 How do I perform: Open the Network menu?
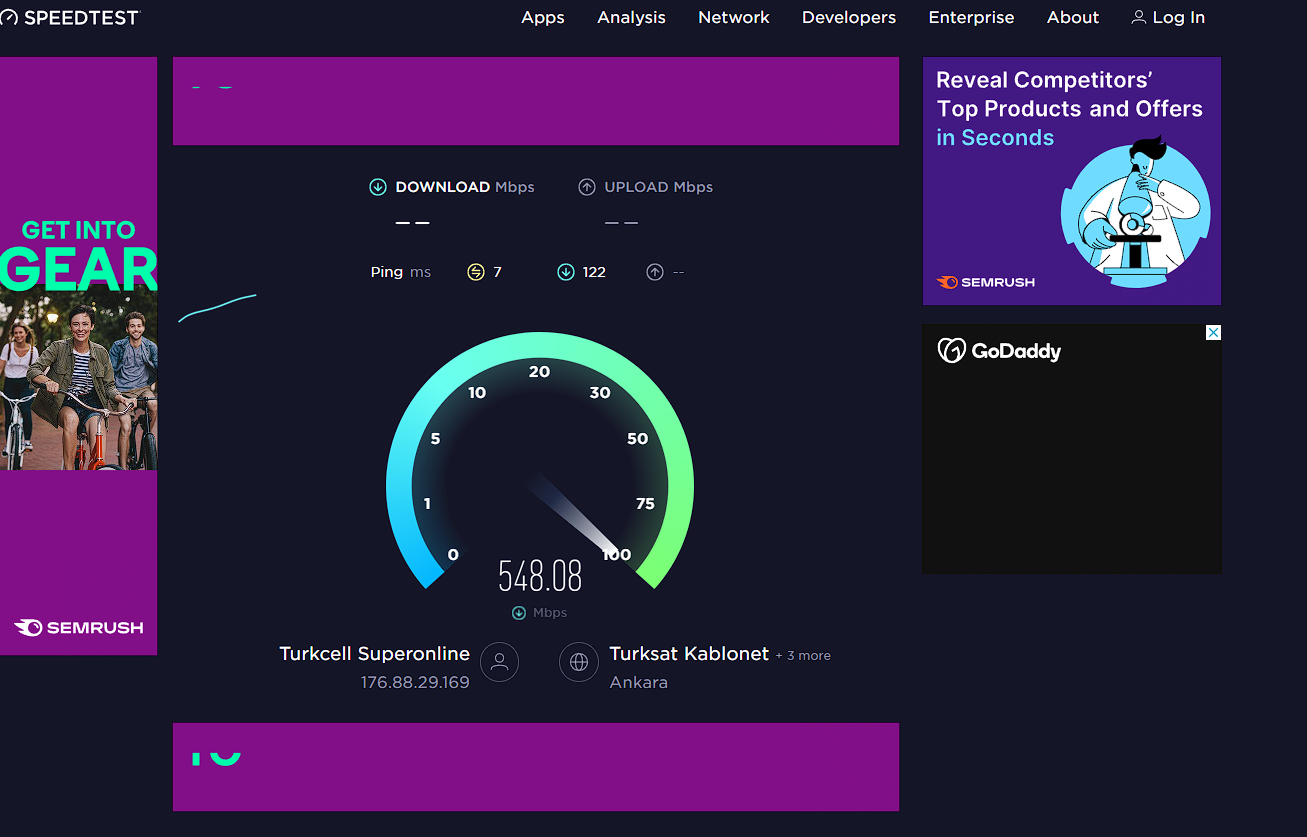pos(734,17)
